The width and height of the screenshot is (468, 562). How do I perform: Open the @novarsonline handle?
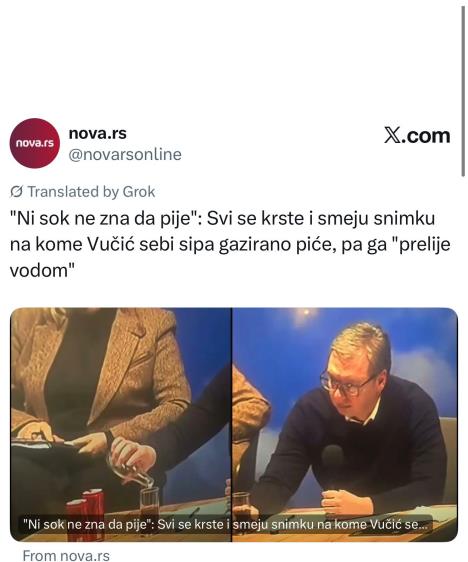pos(125,154)
